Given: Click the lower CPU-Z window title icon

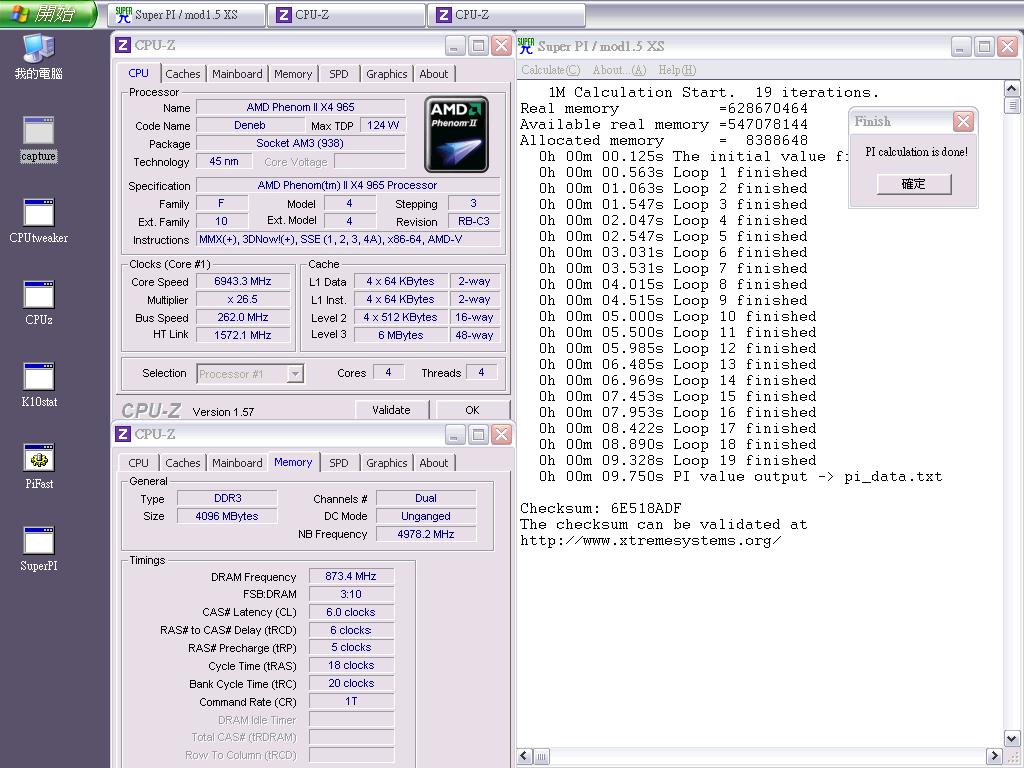Looking at the screenshot, I should click(123, 434).
